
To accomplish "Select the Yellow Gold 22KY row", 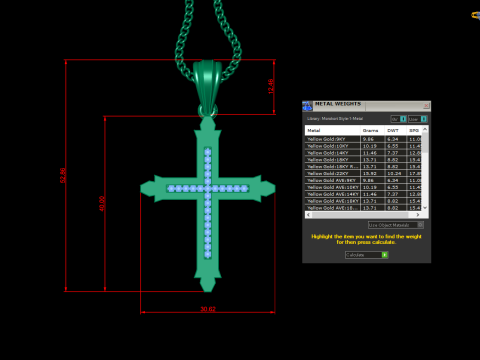I will tap(363, 173).
